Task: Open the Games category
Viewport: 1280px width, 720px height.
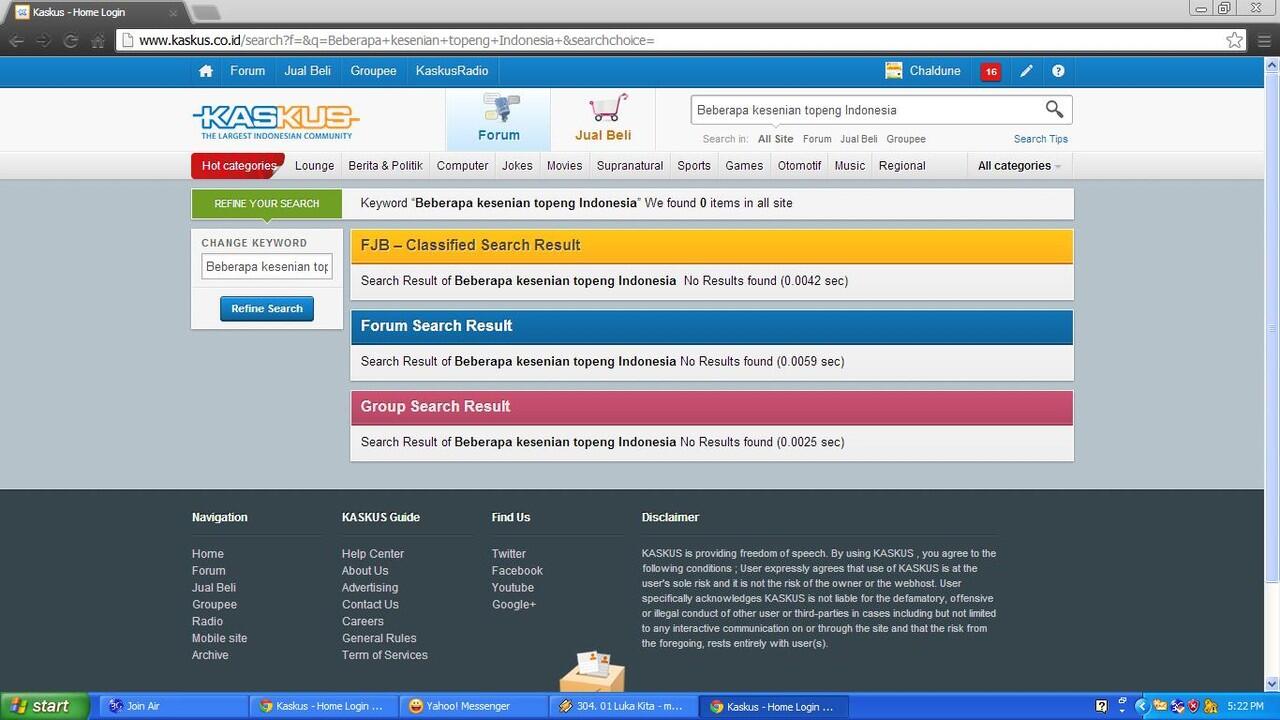Action: [744, 166]
